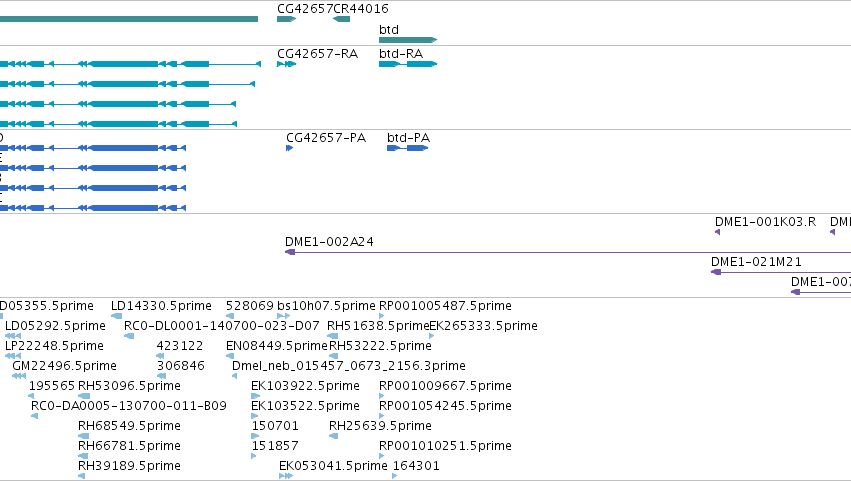The height and width of the screenshot is (481, 851).
Task: Click the RP001005487.5prime EST
Action: (382, 316)
